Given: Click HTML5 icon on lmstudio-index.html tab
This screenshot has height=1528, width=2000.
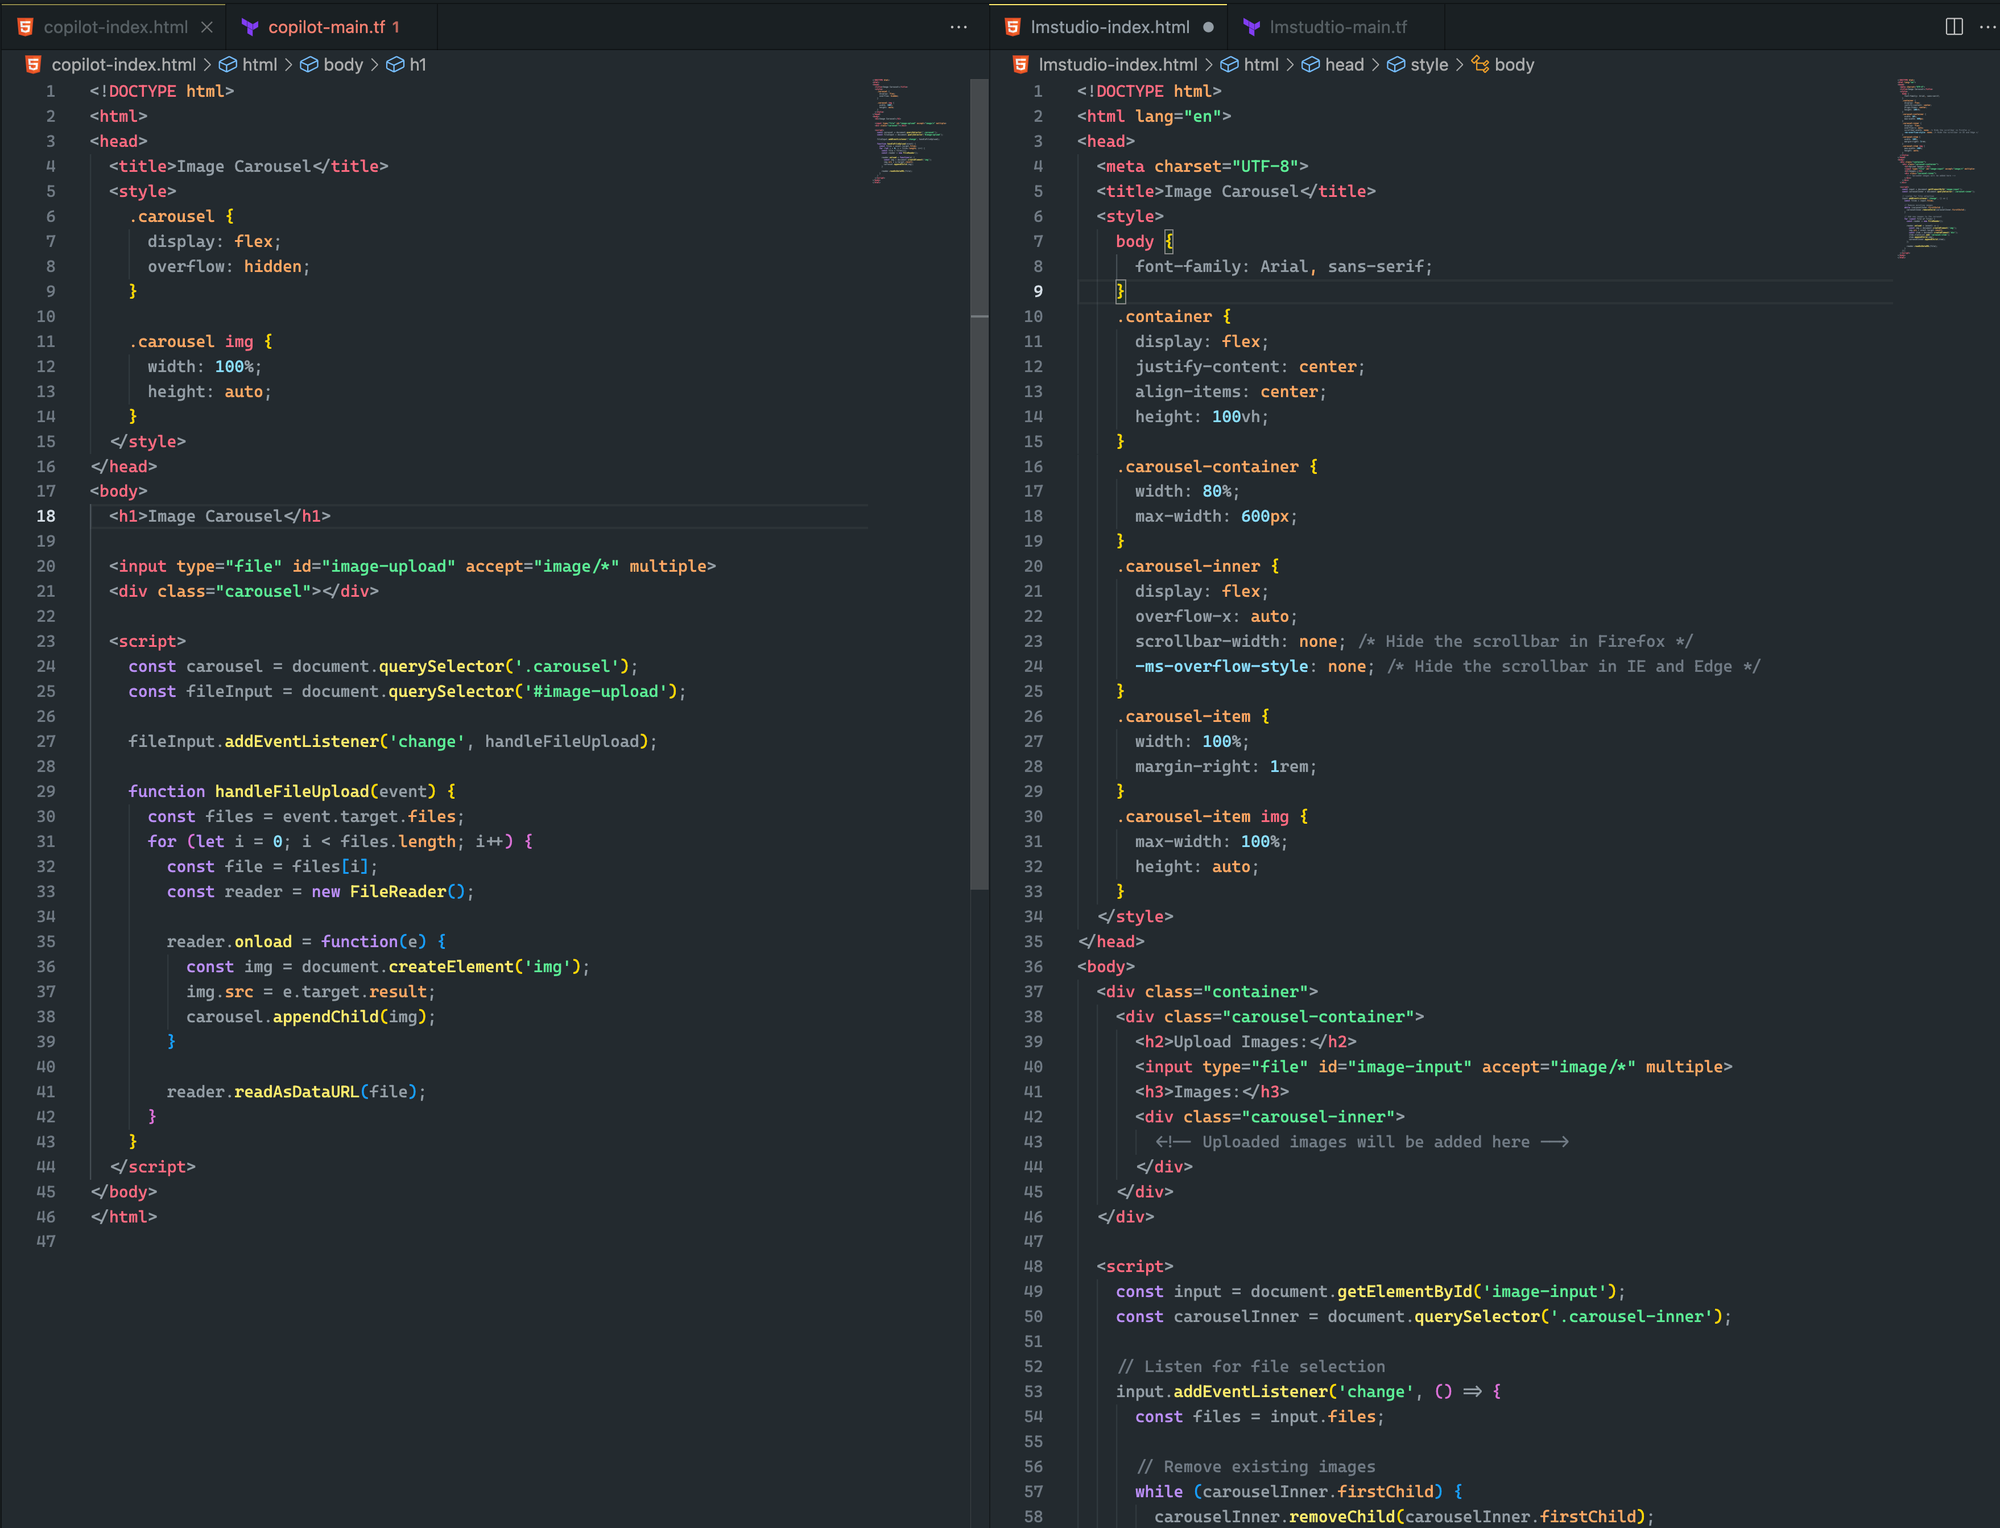Looking at the screenshot, I should pos(1013,27).
